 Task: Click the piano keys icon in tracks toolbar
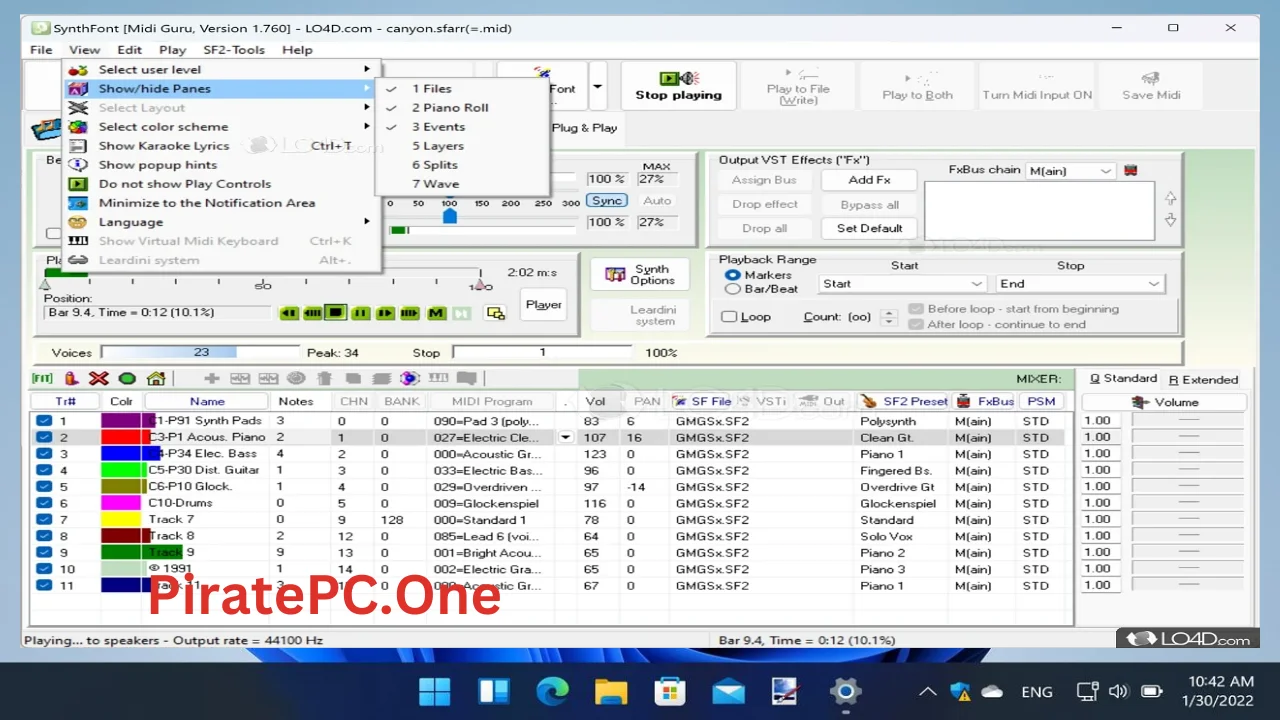click(438, 378)
